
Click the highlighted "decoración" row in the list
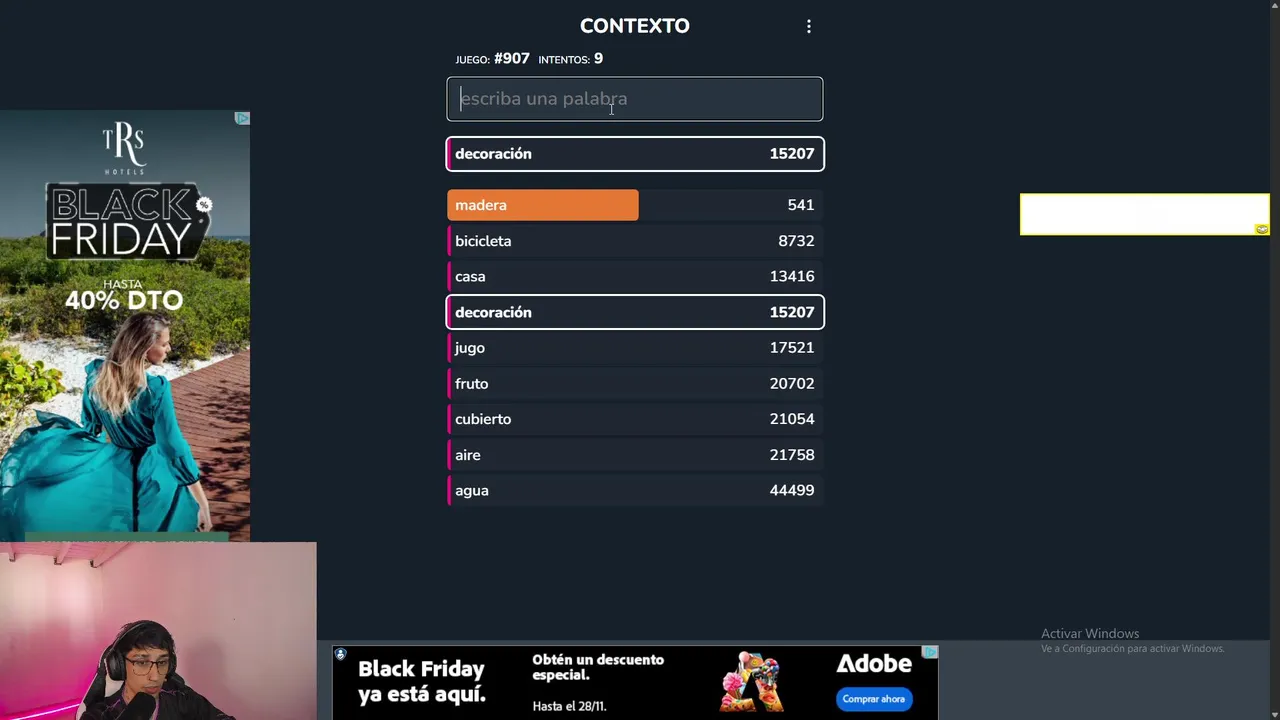coord(635,312)
